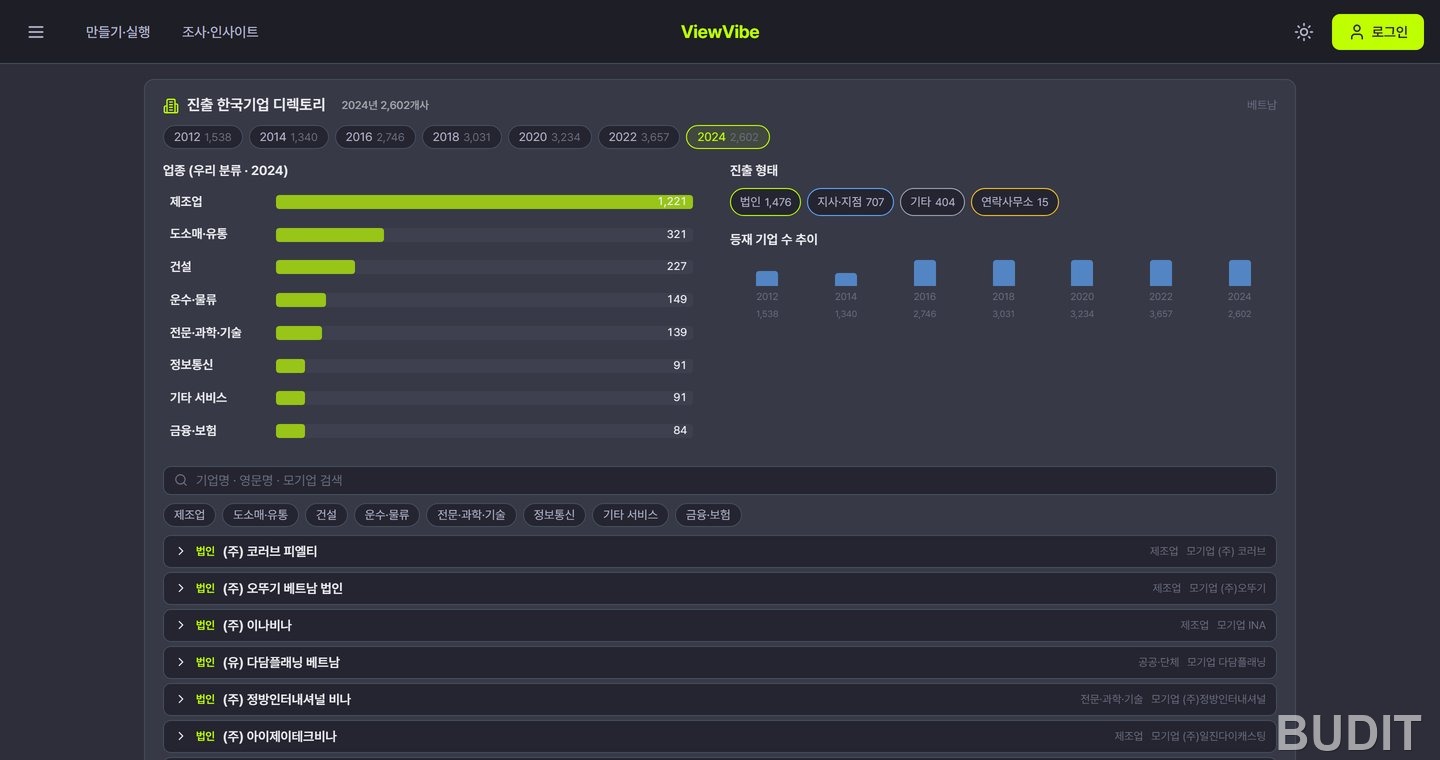
Task: Filter list by 도소매·유통 chip
Action: 260,515
